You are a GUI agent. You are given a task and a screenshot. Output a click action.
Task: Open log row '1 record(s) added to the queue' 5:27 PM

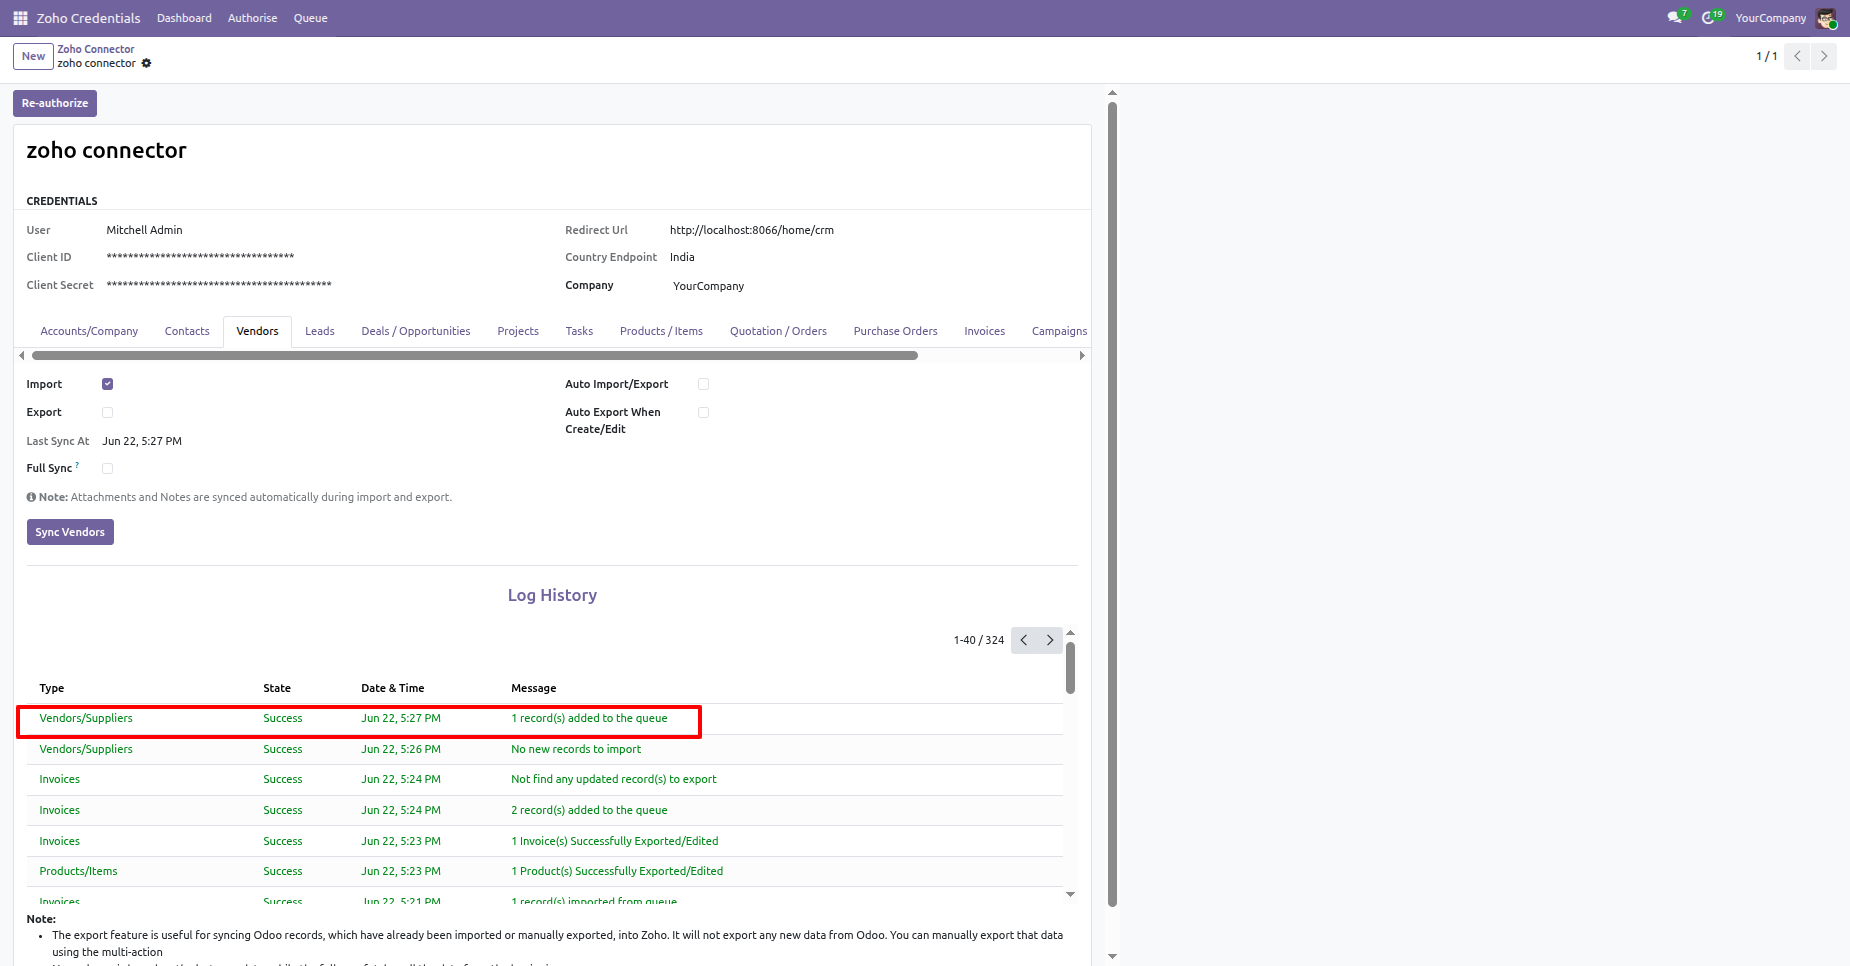(544, 719)
